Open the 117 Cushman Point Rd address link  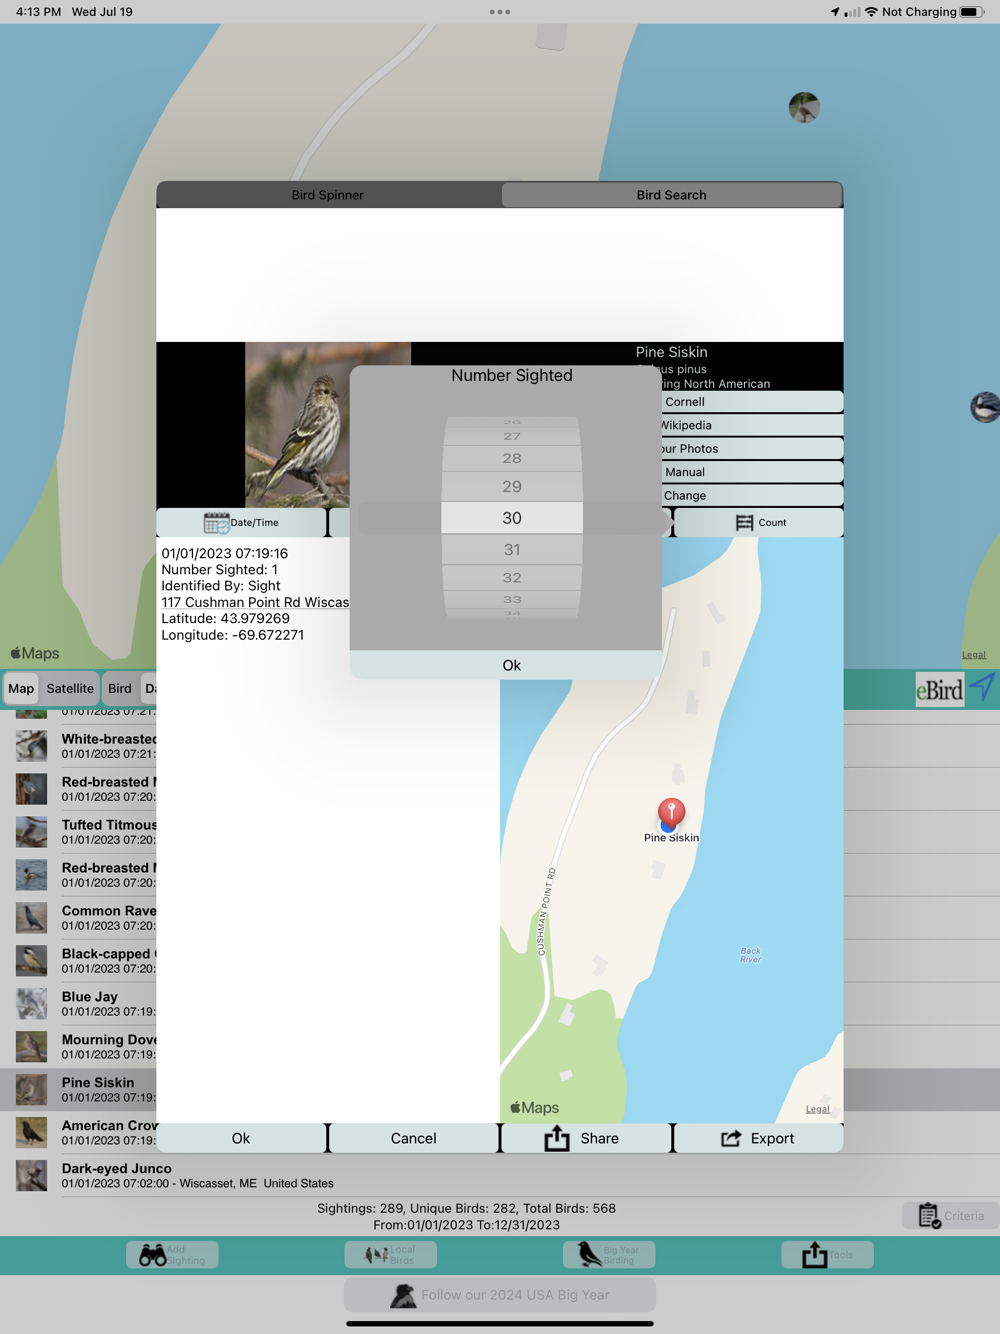click(255, 602)
